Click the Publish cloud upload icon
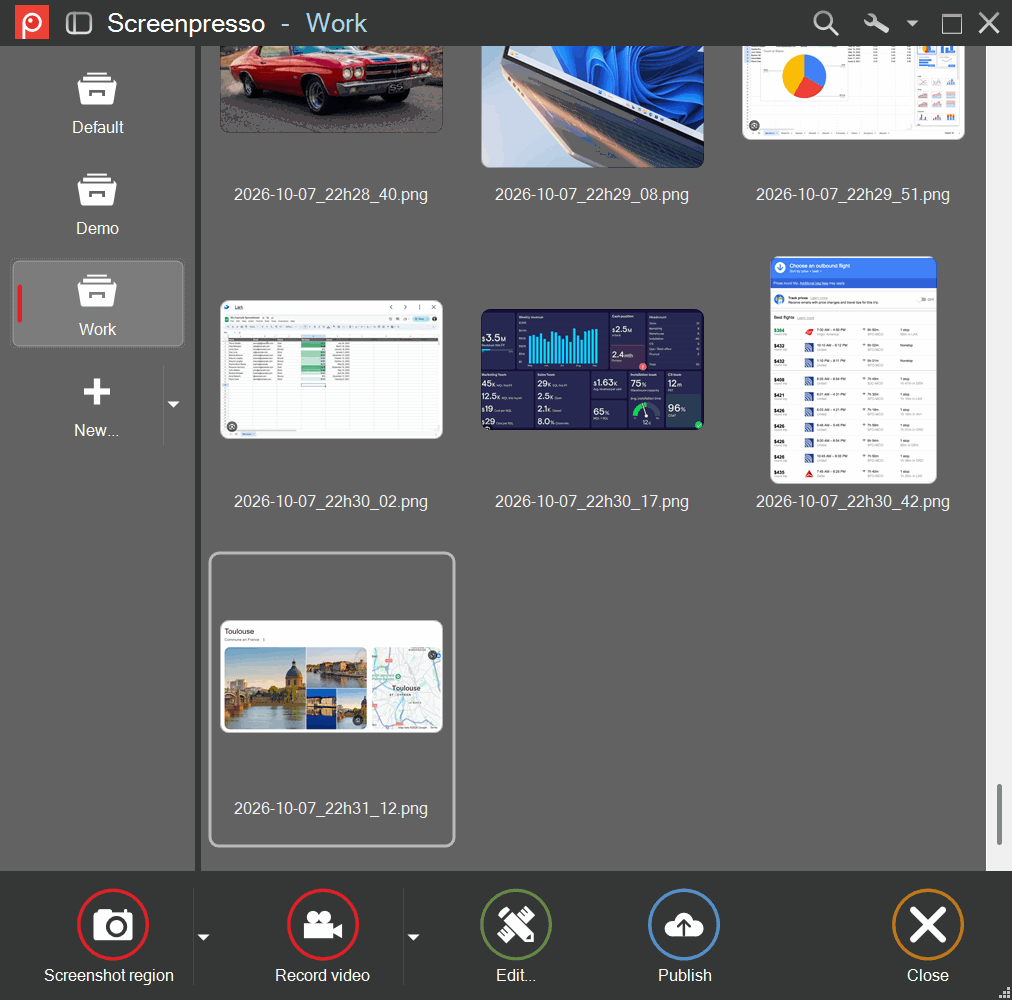The height and width of the screenshot is (1000, 1012). point(684,924)
